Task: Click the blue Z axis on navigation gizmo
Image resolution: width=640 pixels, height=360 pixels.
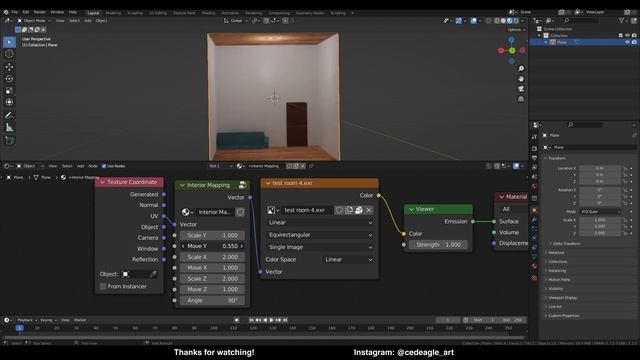Action: [511, 40]
